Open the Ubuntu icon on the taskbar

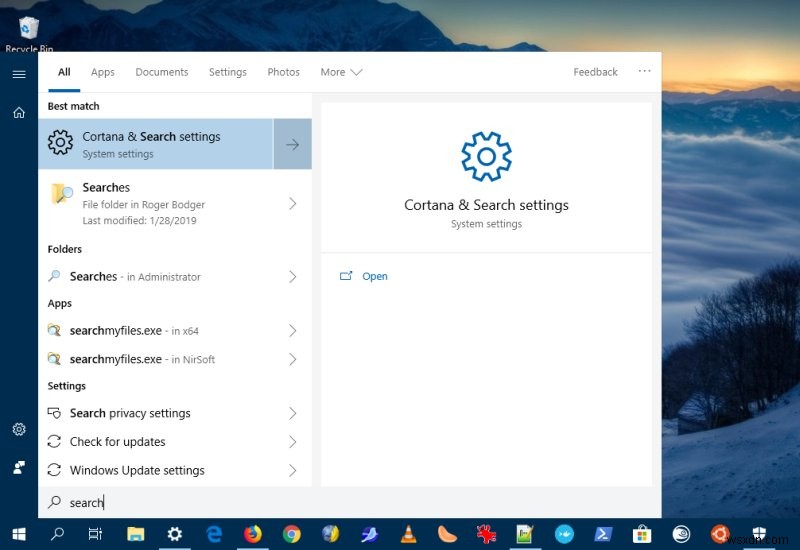720,534
